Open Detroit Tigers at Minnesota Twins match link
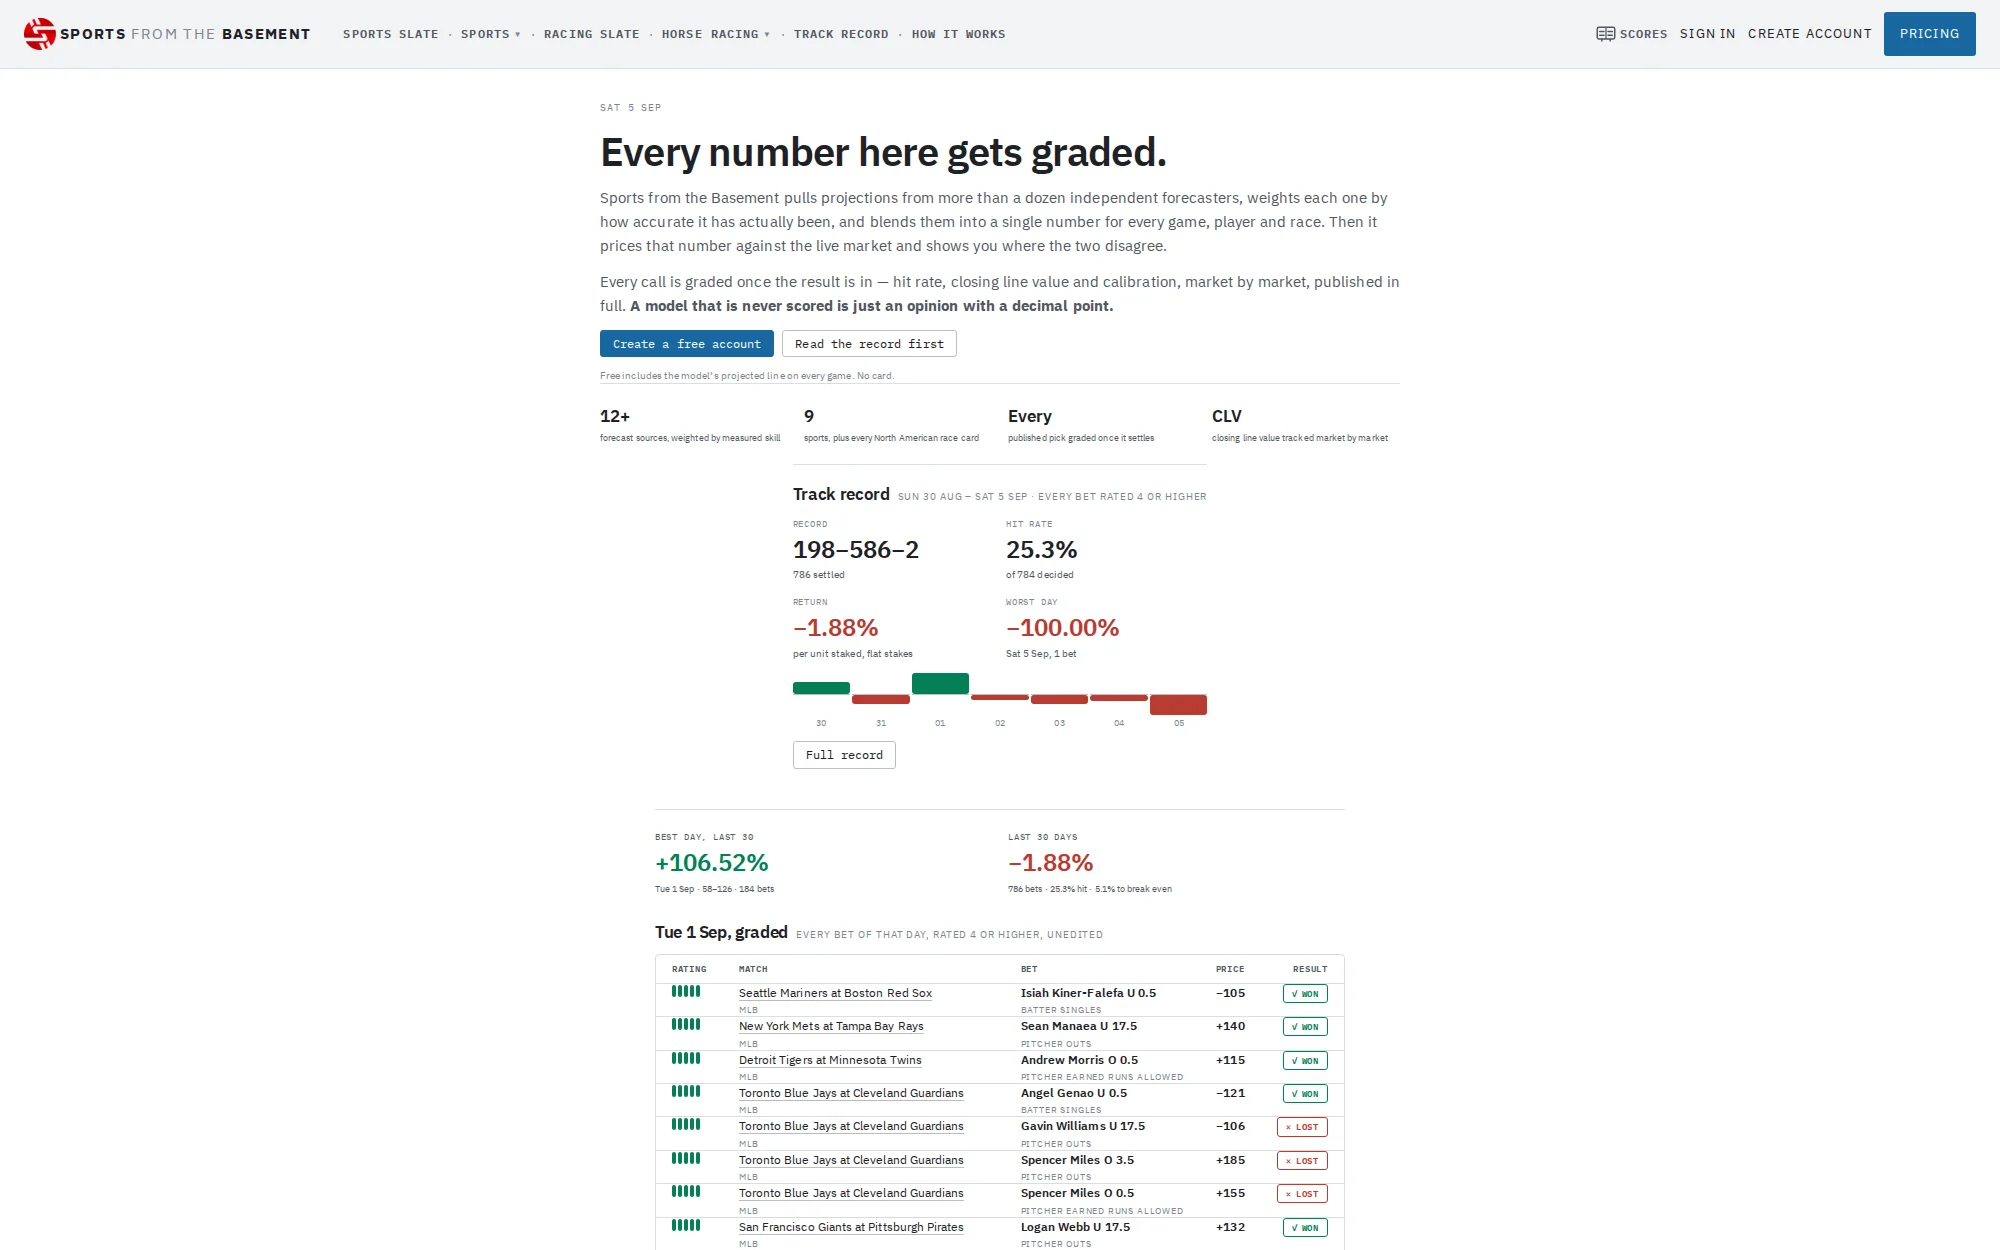2000x1250 pixels. coord(830,1060)
